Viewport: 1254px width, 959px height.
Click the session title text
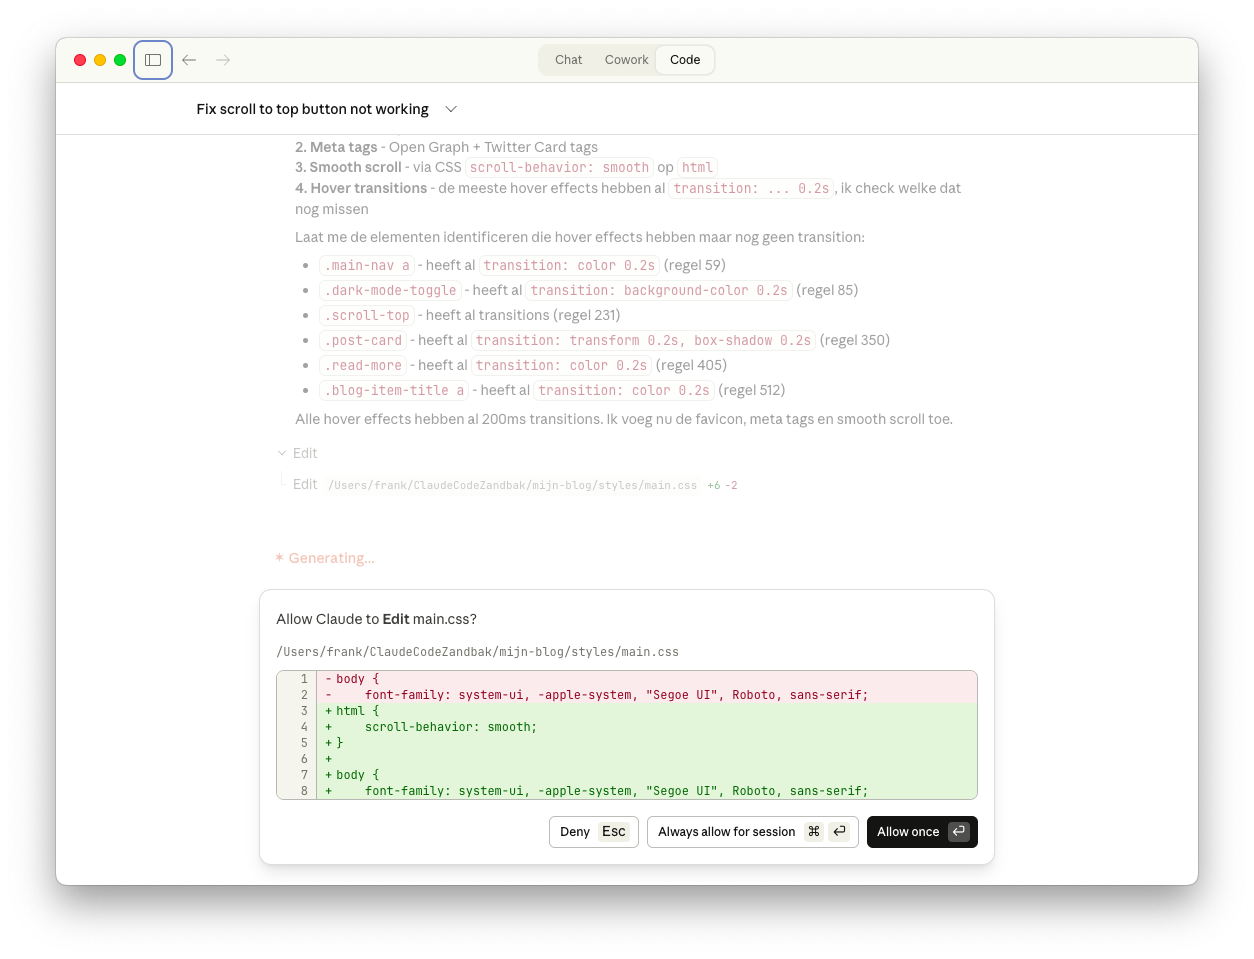click(312, 109)
